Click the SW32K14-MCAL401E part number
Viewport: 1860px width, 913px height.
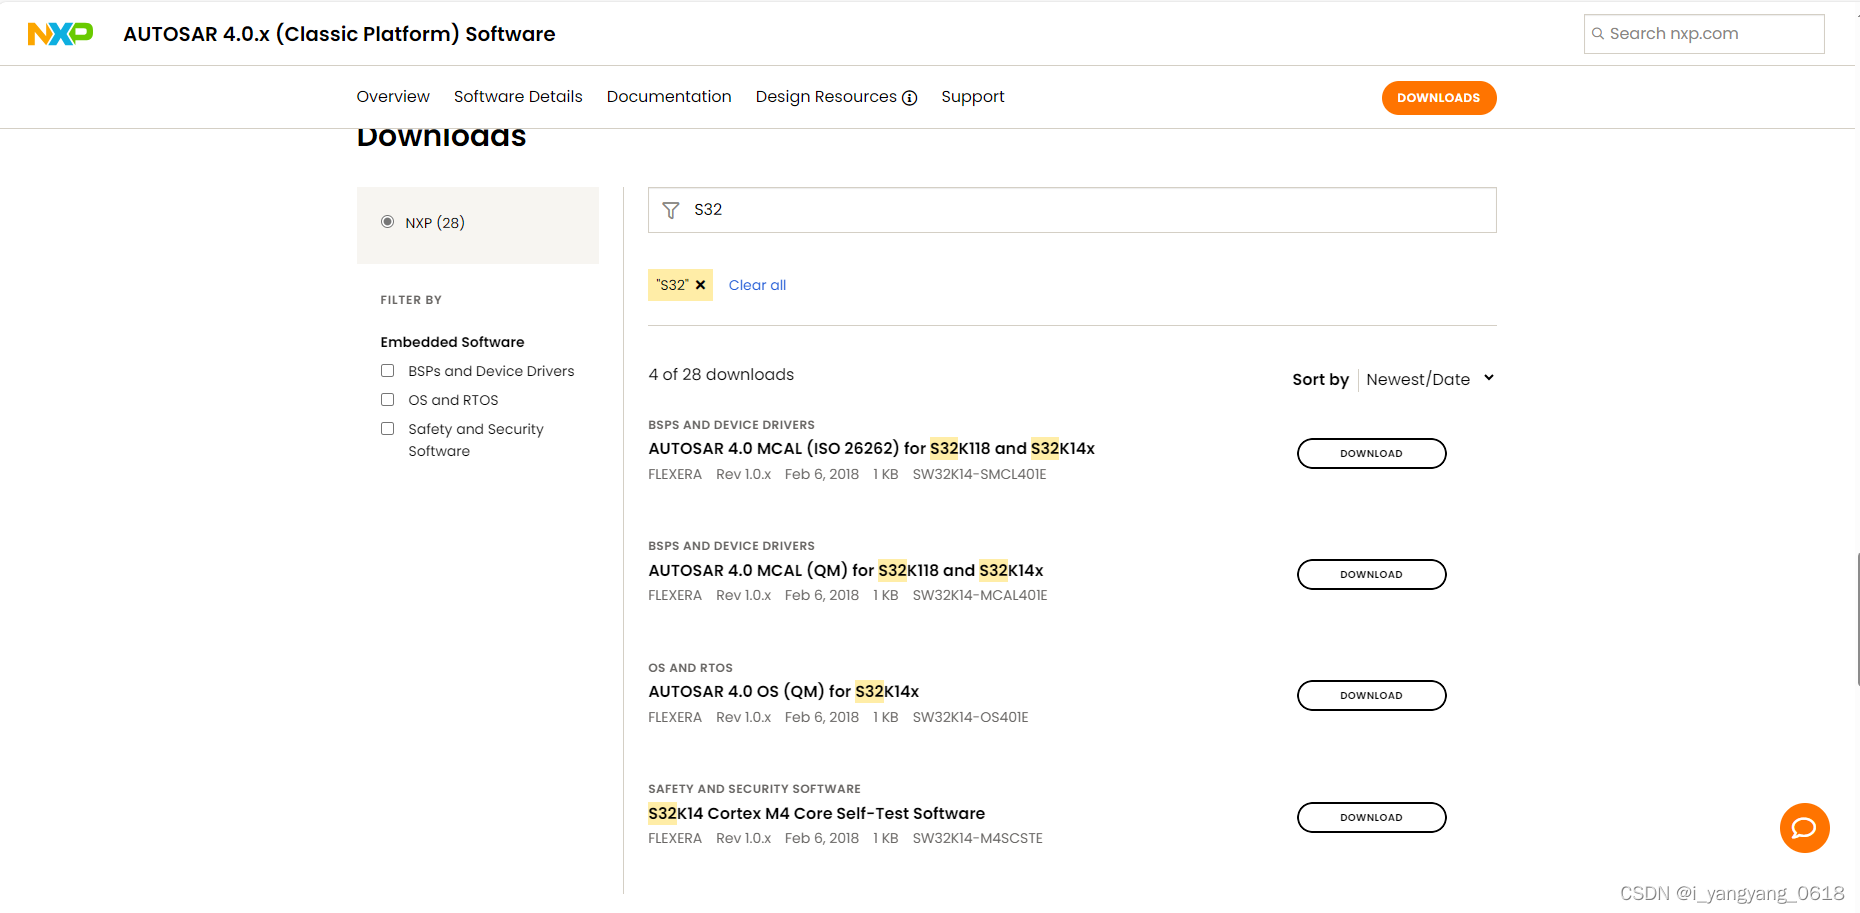coord(980,595)
